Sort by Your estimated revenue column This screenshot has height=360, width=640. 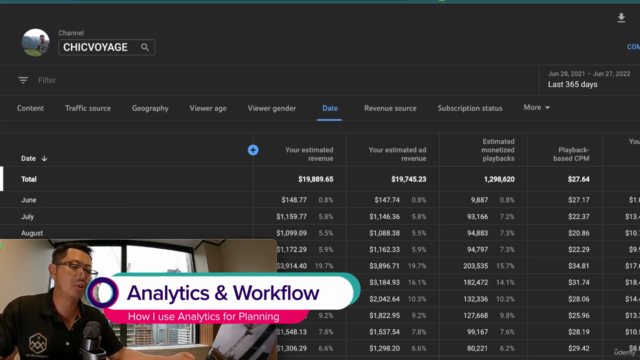[x=309, y=154]
